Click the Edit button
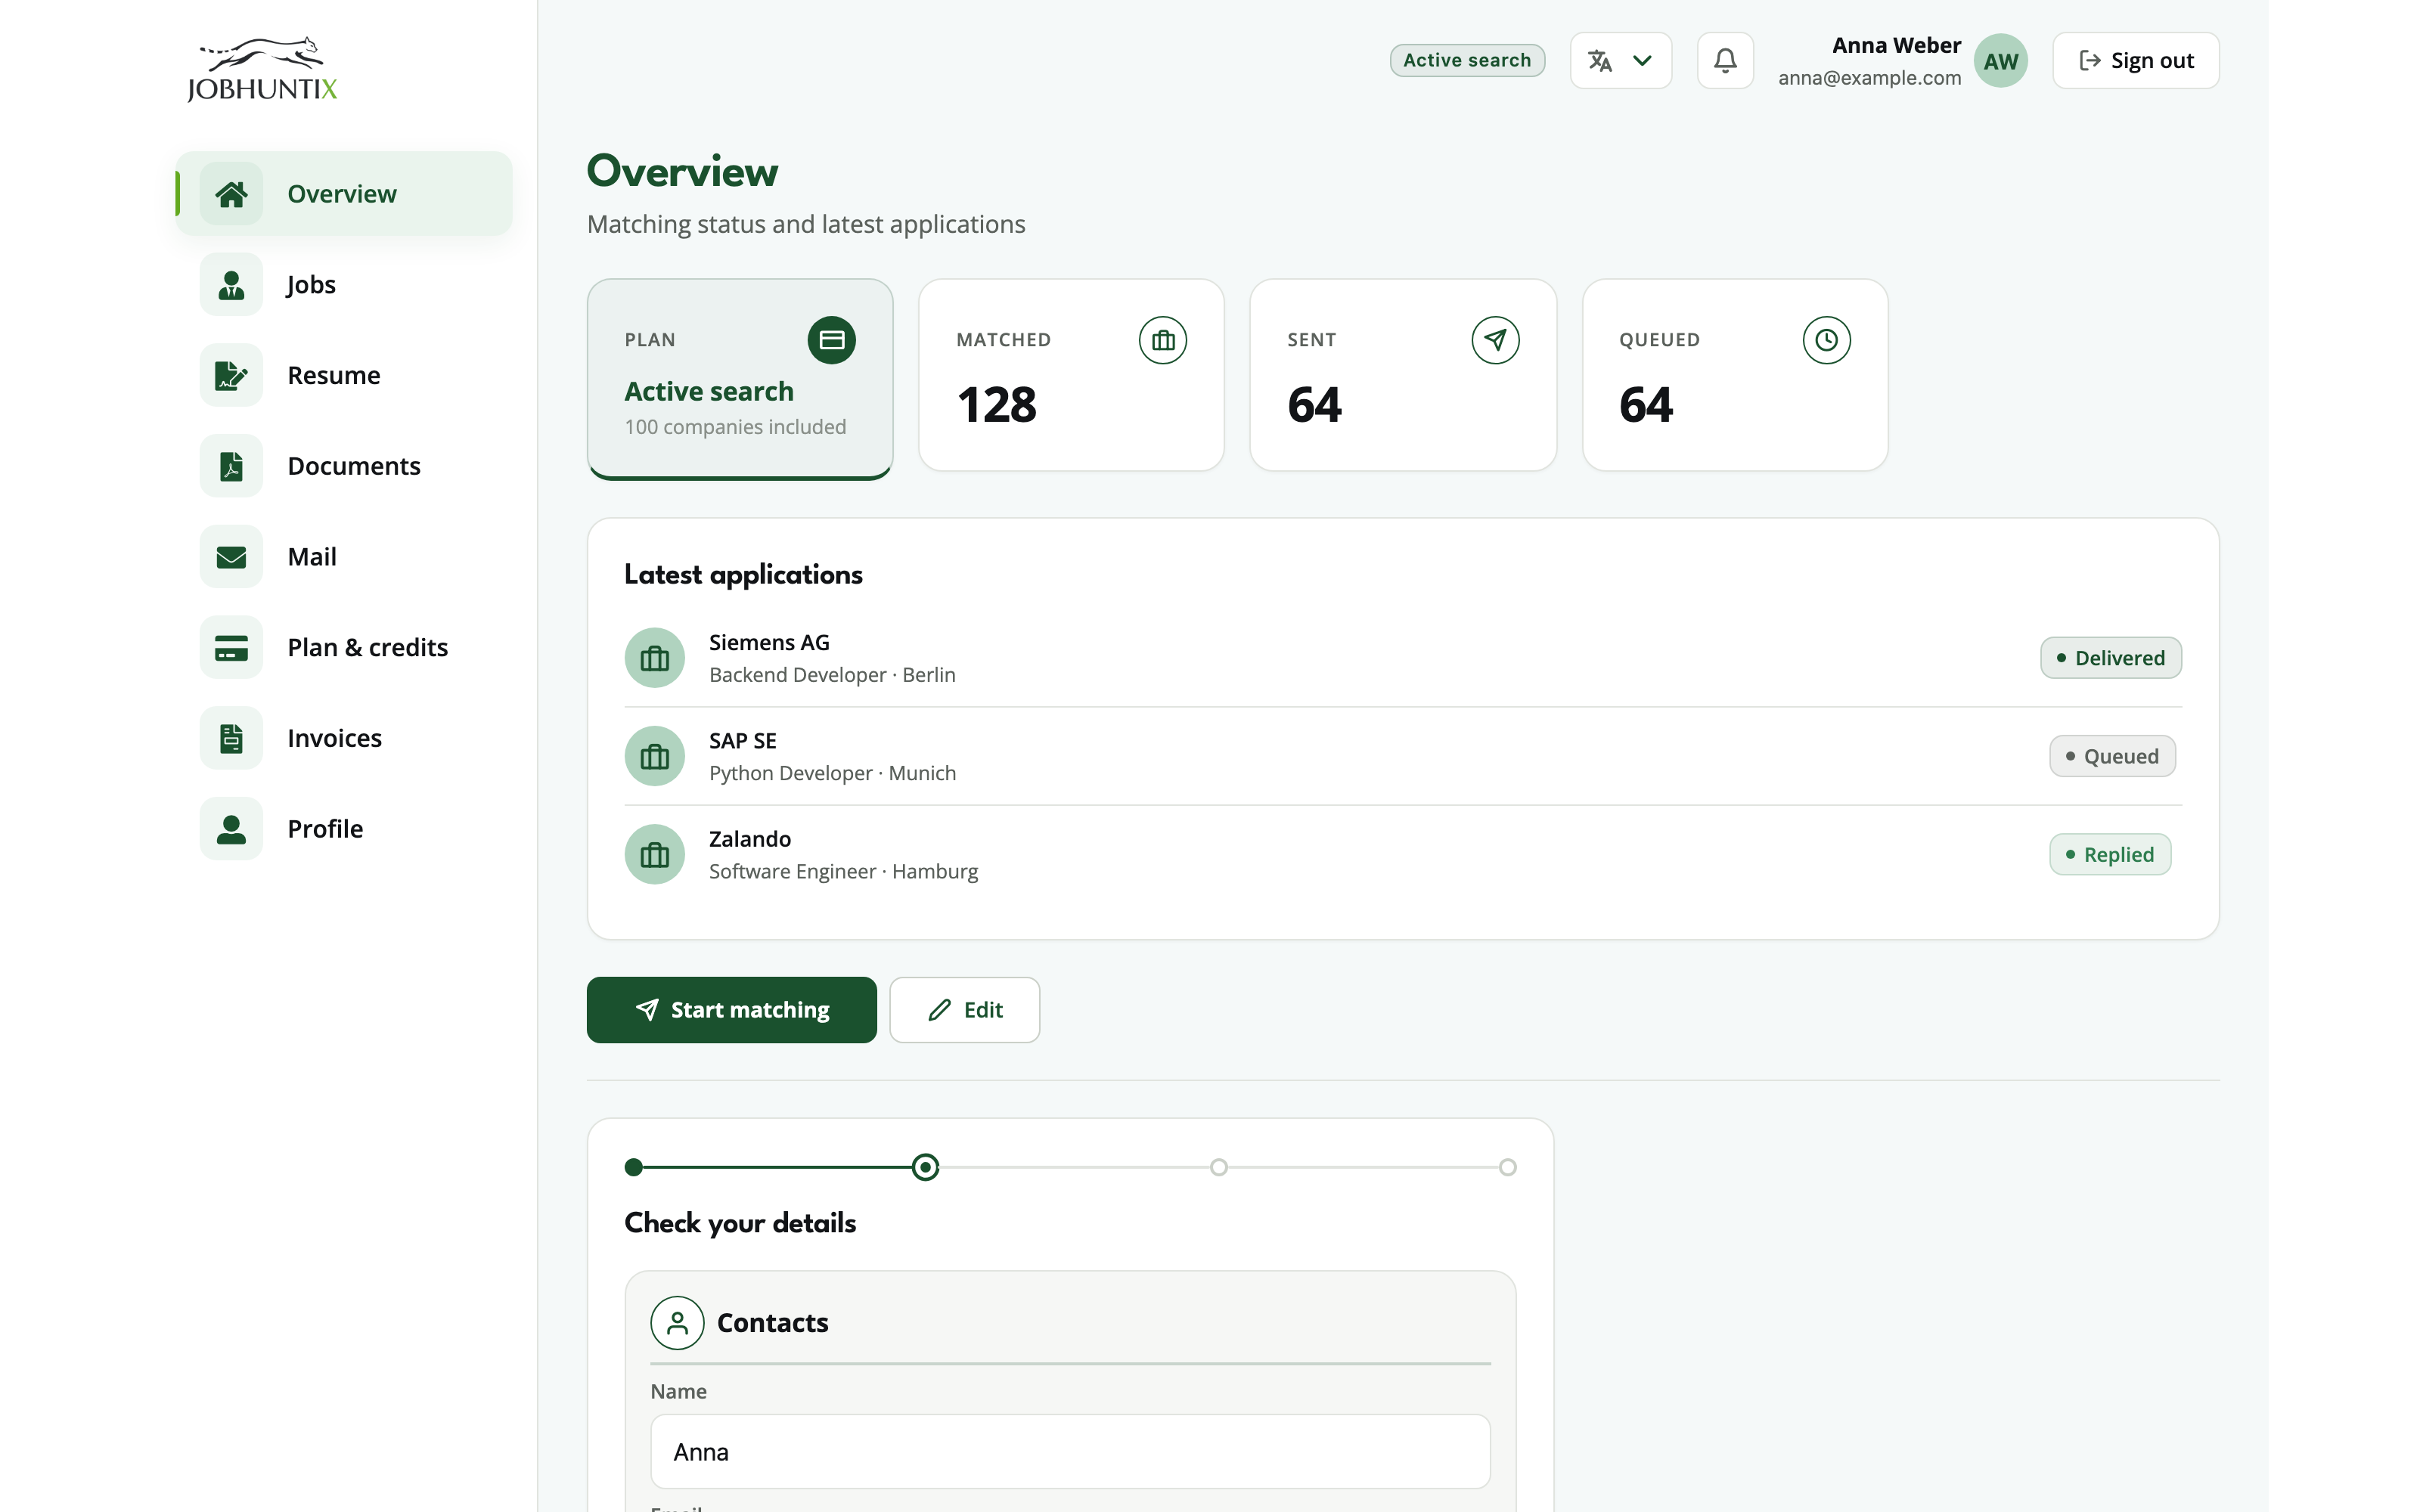This screenshot has width=2420, height=1512. 964,1010
